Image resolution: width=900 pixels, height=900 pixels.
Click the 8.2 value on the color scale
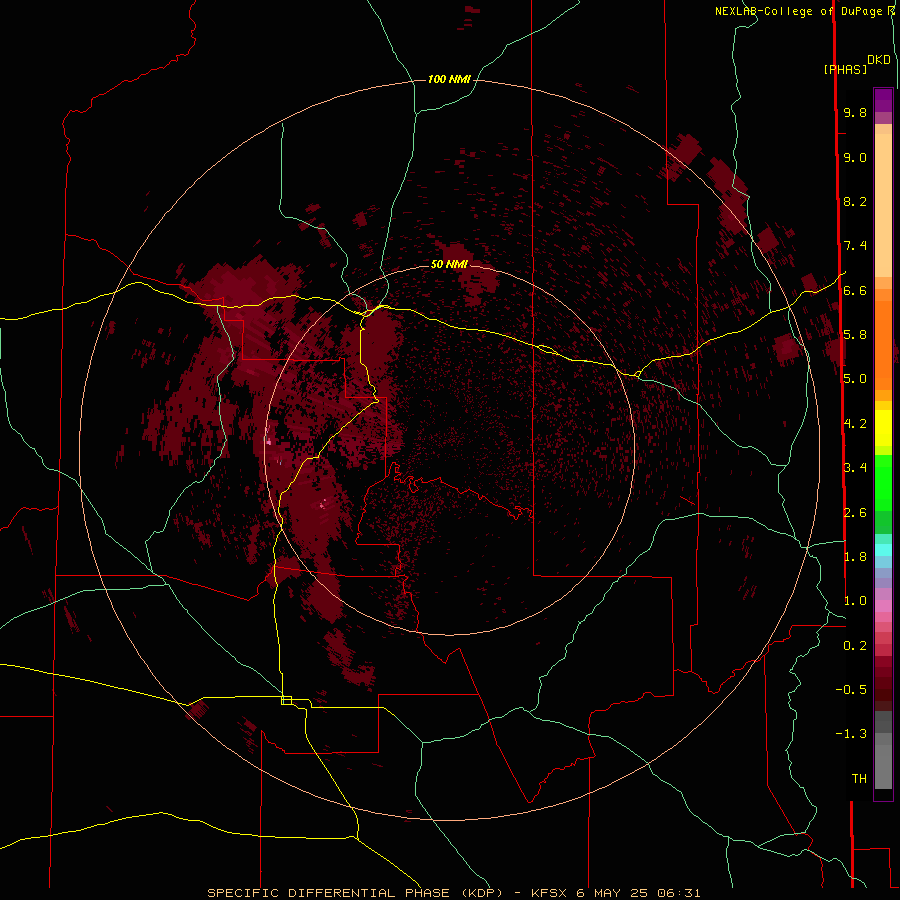(x=855, y=201)
